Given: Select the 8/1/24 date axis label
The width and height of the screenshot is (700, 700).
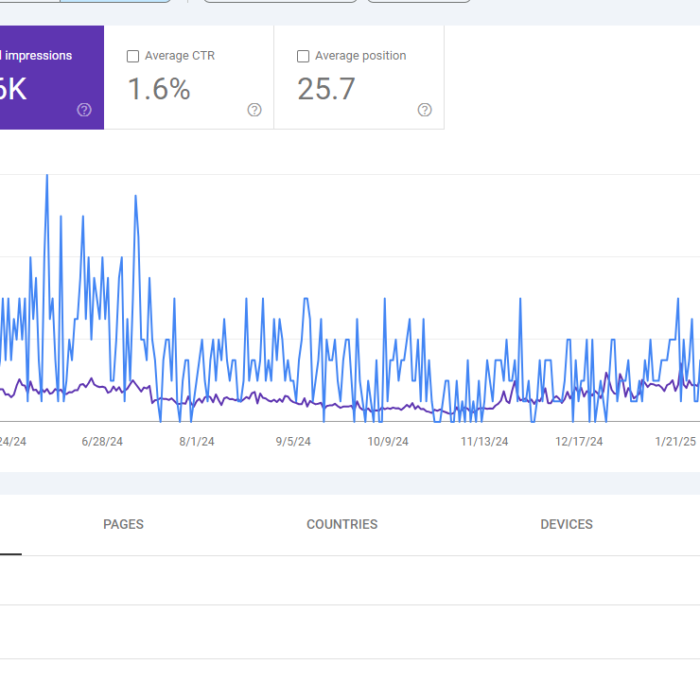Looking at the screenshot, I should pos(197,441).
